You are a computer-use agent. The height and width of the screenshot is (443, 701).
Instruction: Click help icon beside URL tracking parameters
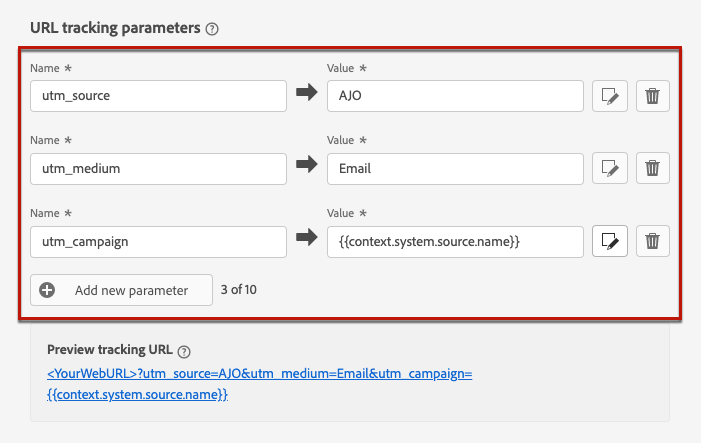tap(211, 30)
